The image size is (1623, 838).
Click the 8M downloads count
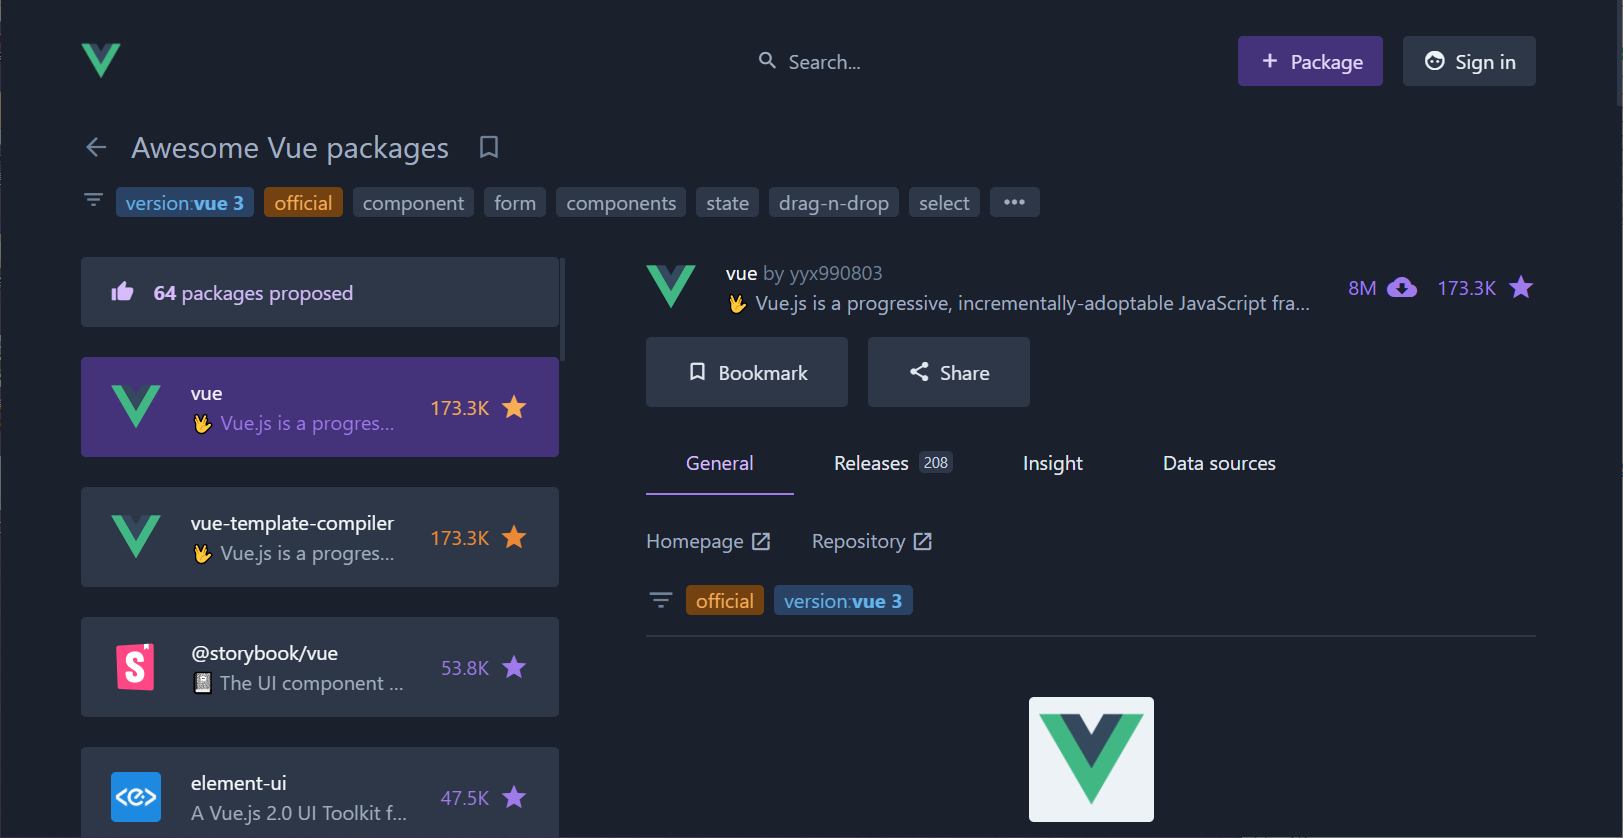pyautogui.click(x=1362, y=288)
